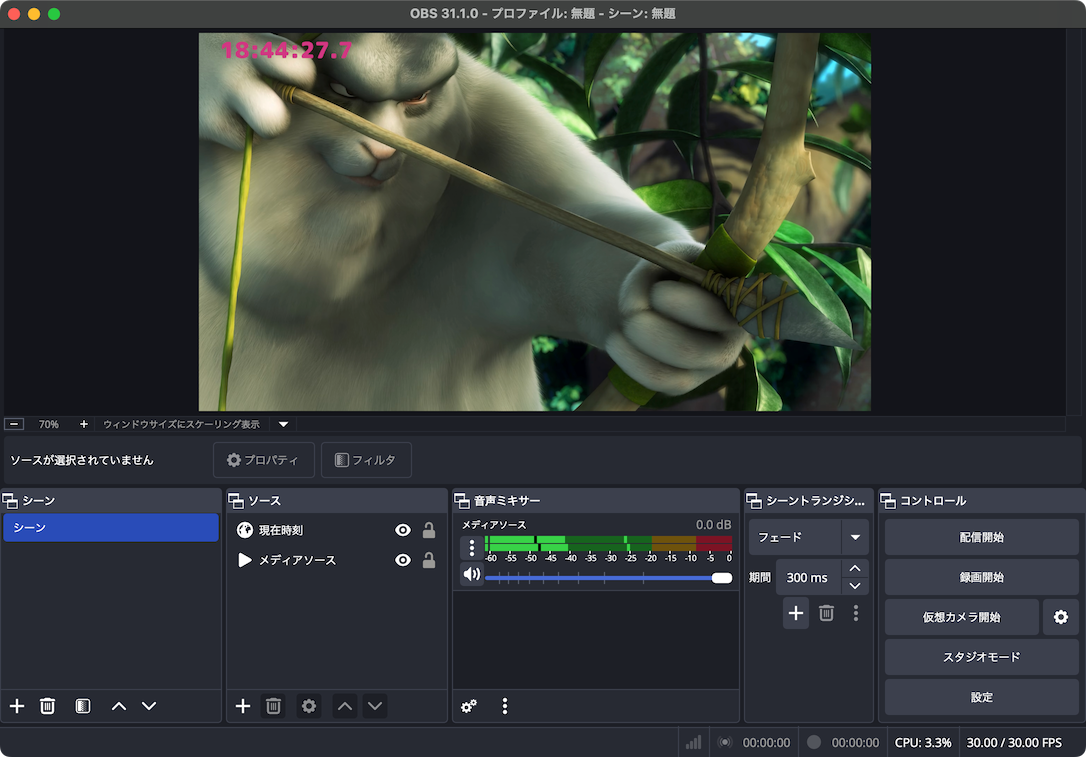The height and width of the screenshot is (757, 1086).
Task: Click the メディアソース audio level meter
Action: (609, 543)
